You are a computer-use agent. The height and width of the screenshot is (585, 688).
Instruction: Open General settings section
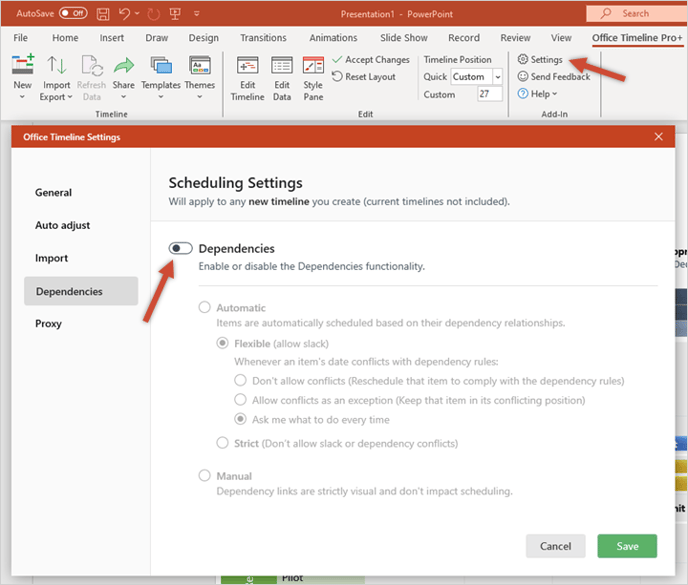pos(54,192)
